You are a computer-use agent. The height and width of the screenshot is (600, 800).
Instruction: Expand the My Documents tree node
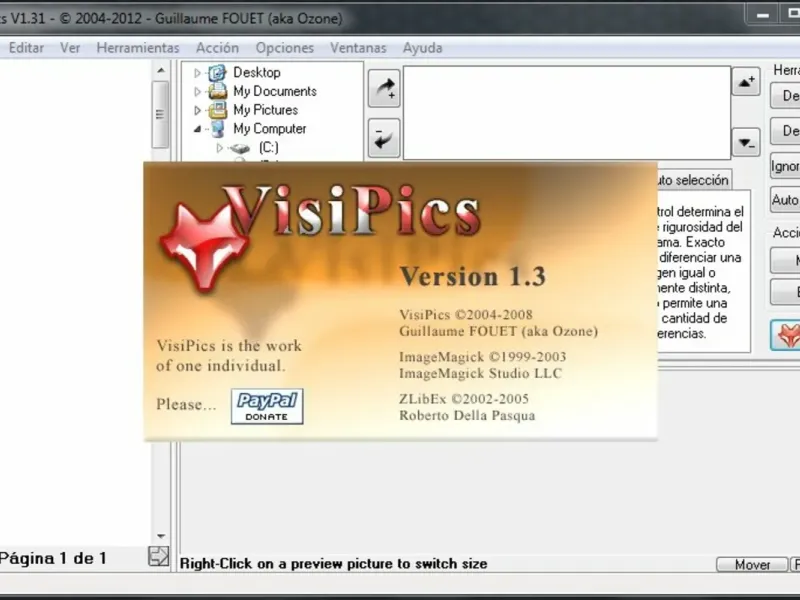197,92
